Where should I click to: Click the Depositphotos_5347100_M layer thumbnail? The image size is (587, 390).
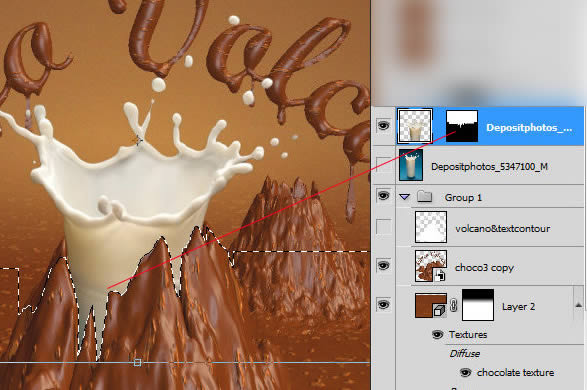411,165
